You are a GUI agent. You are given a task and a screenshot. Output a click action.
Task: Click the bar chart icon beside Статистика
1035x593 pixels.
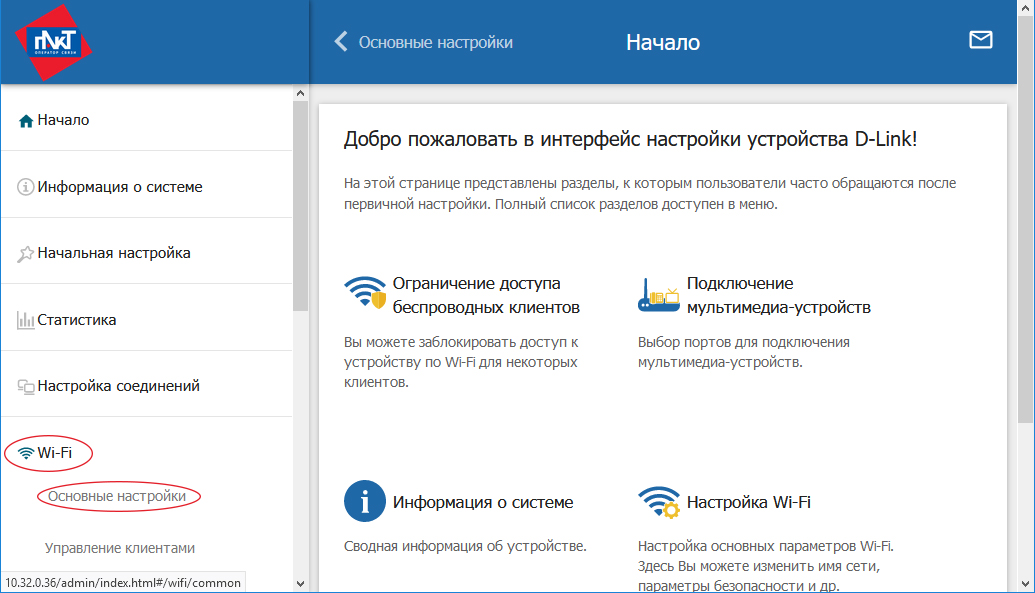point(26,321)
